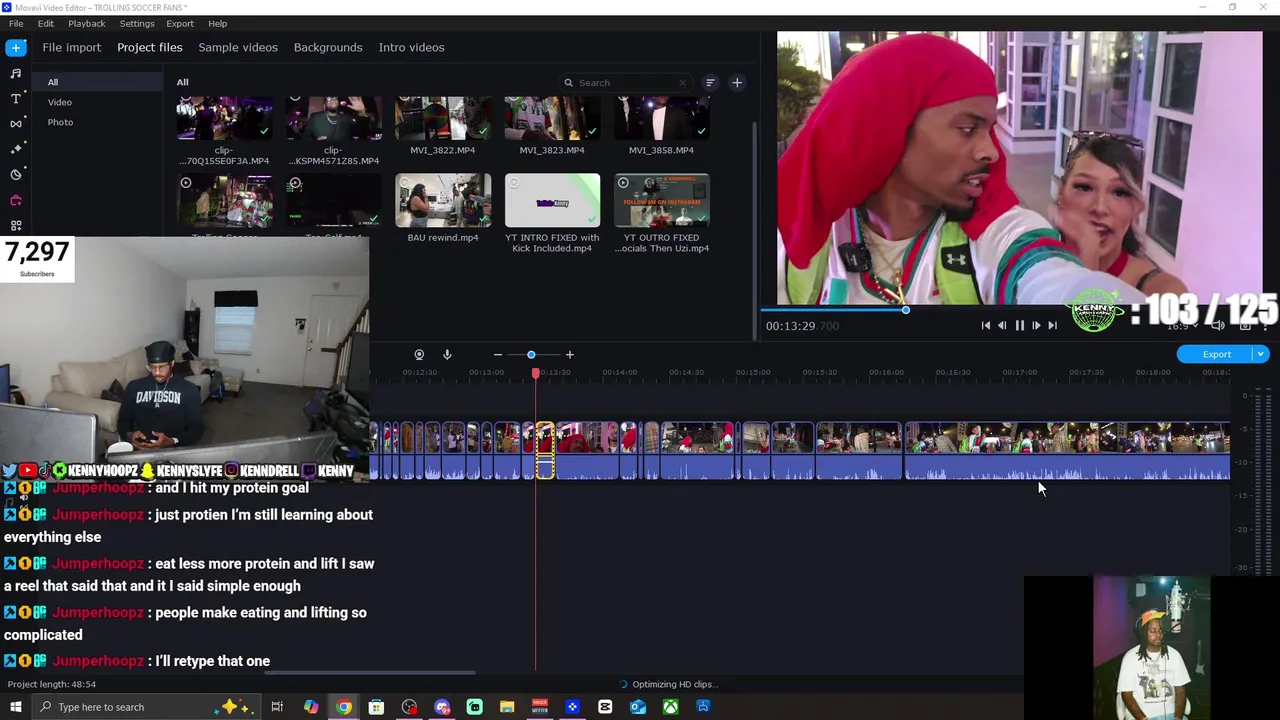The image size is (1280, 720).
Task: Open the Effects sparkle panel icon
Action: [16, 149]
